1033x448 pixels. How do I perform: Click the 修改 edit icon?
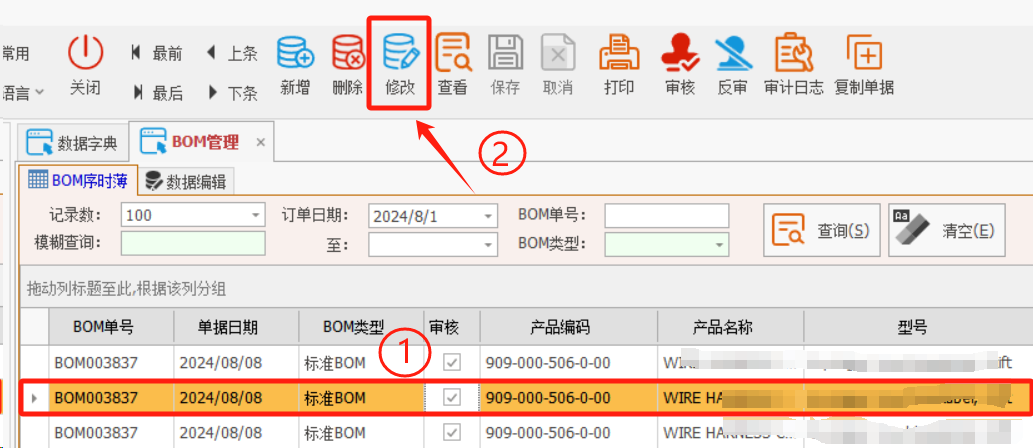[x=401, y=53]
